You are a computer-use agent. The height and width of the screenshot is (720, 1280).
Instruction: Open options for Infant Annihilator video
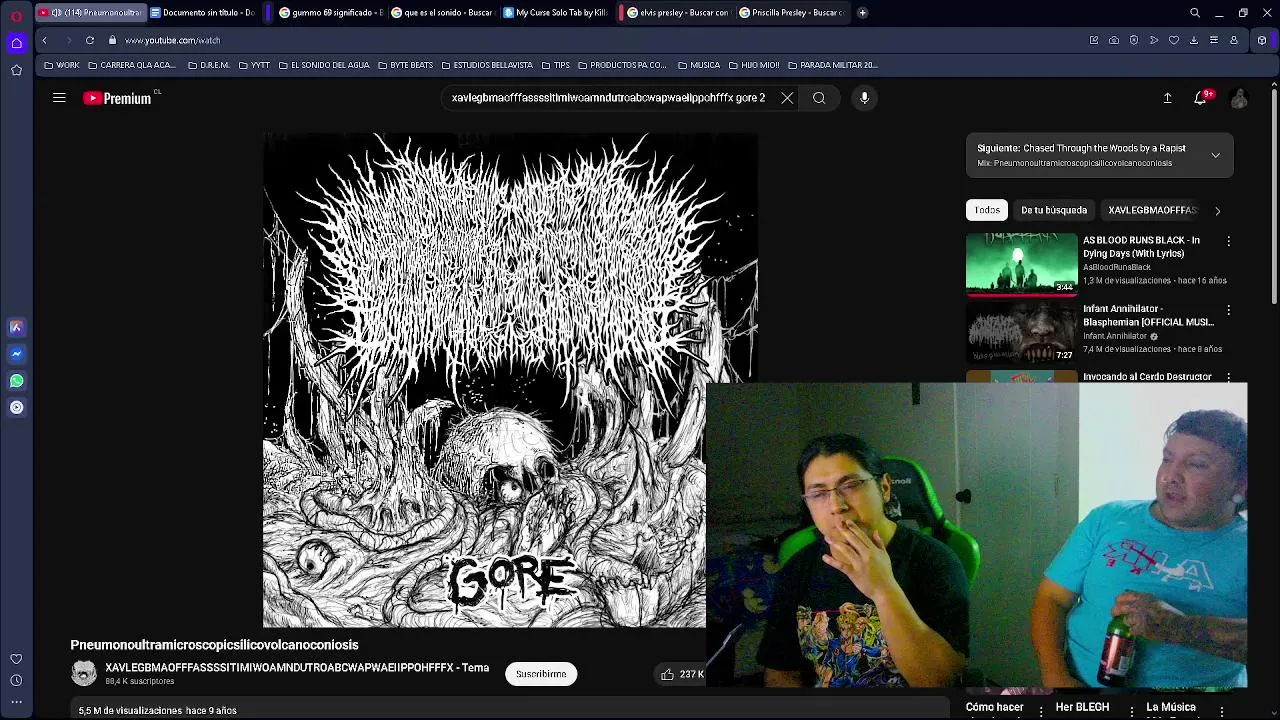pos(1229,310)
